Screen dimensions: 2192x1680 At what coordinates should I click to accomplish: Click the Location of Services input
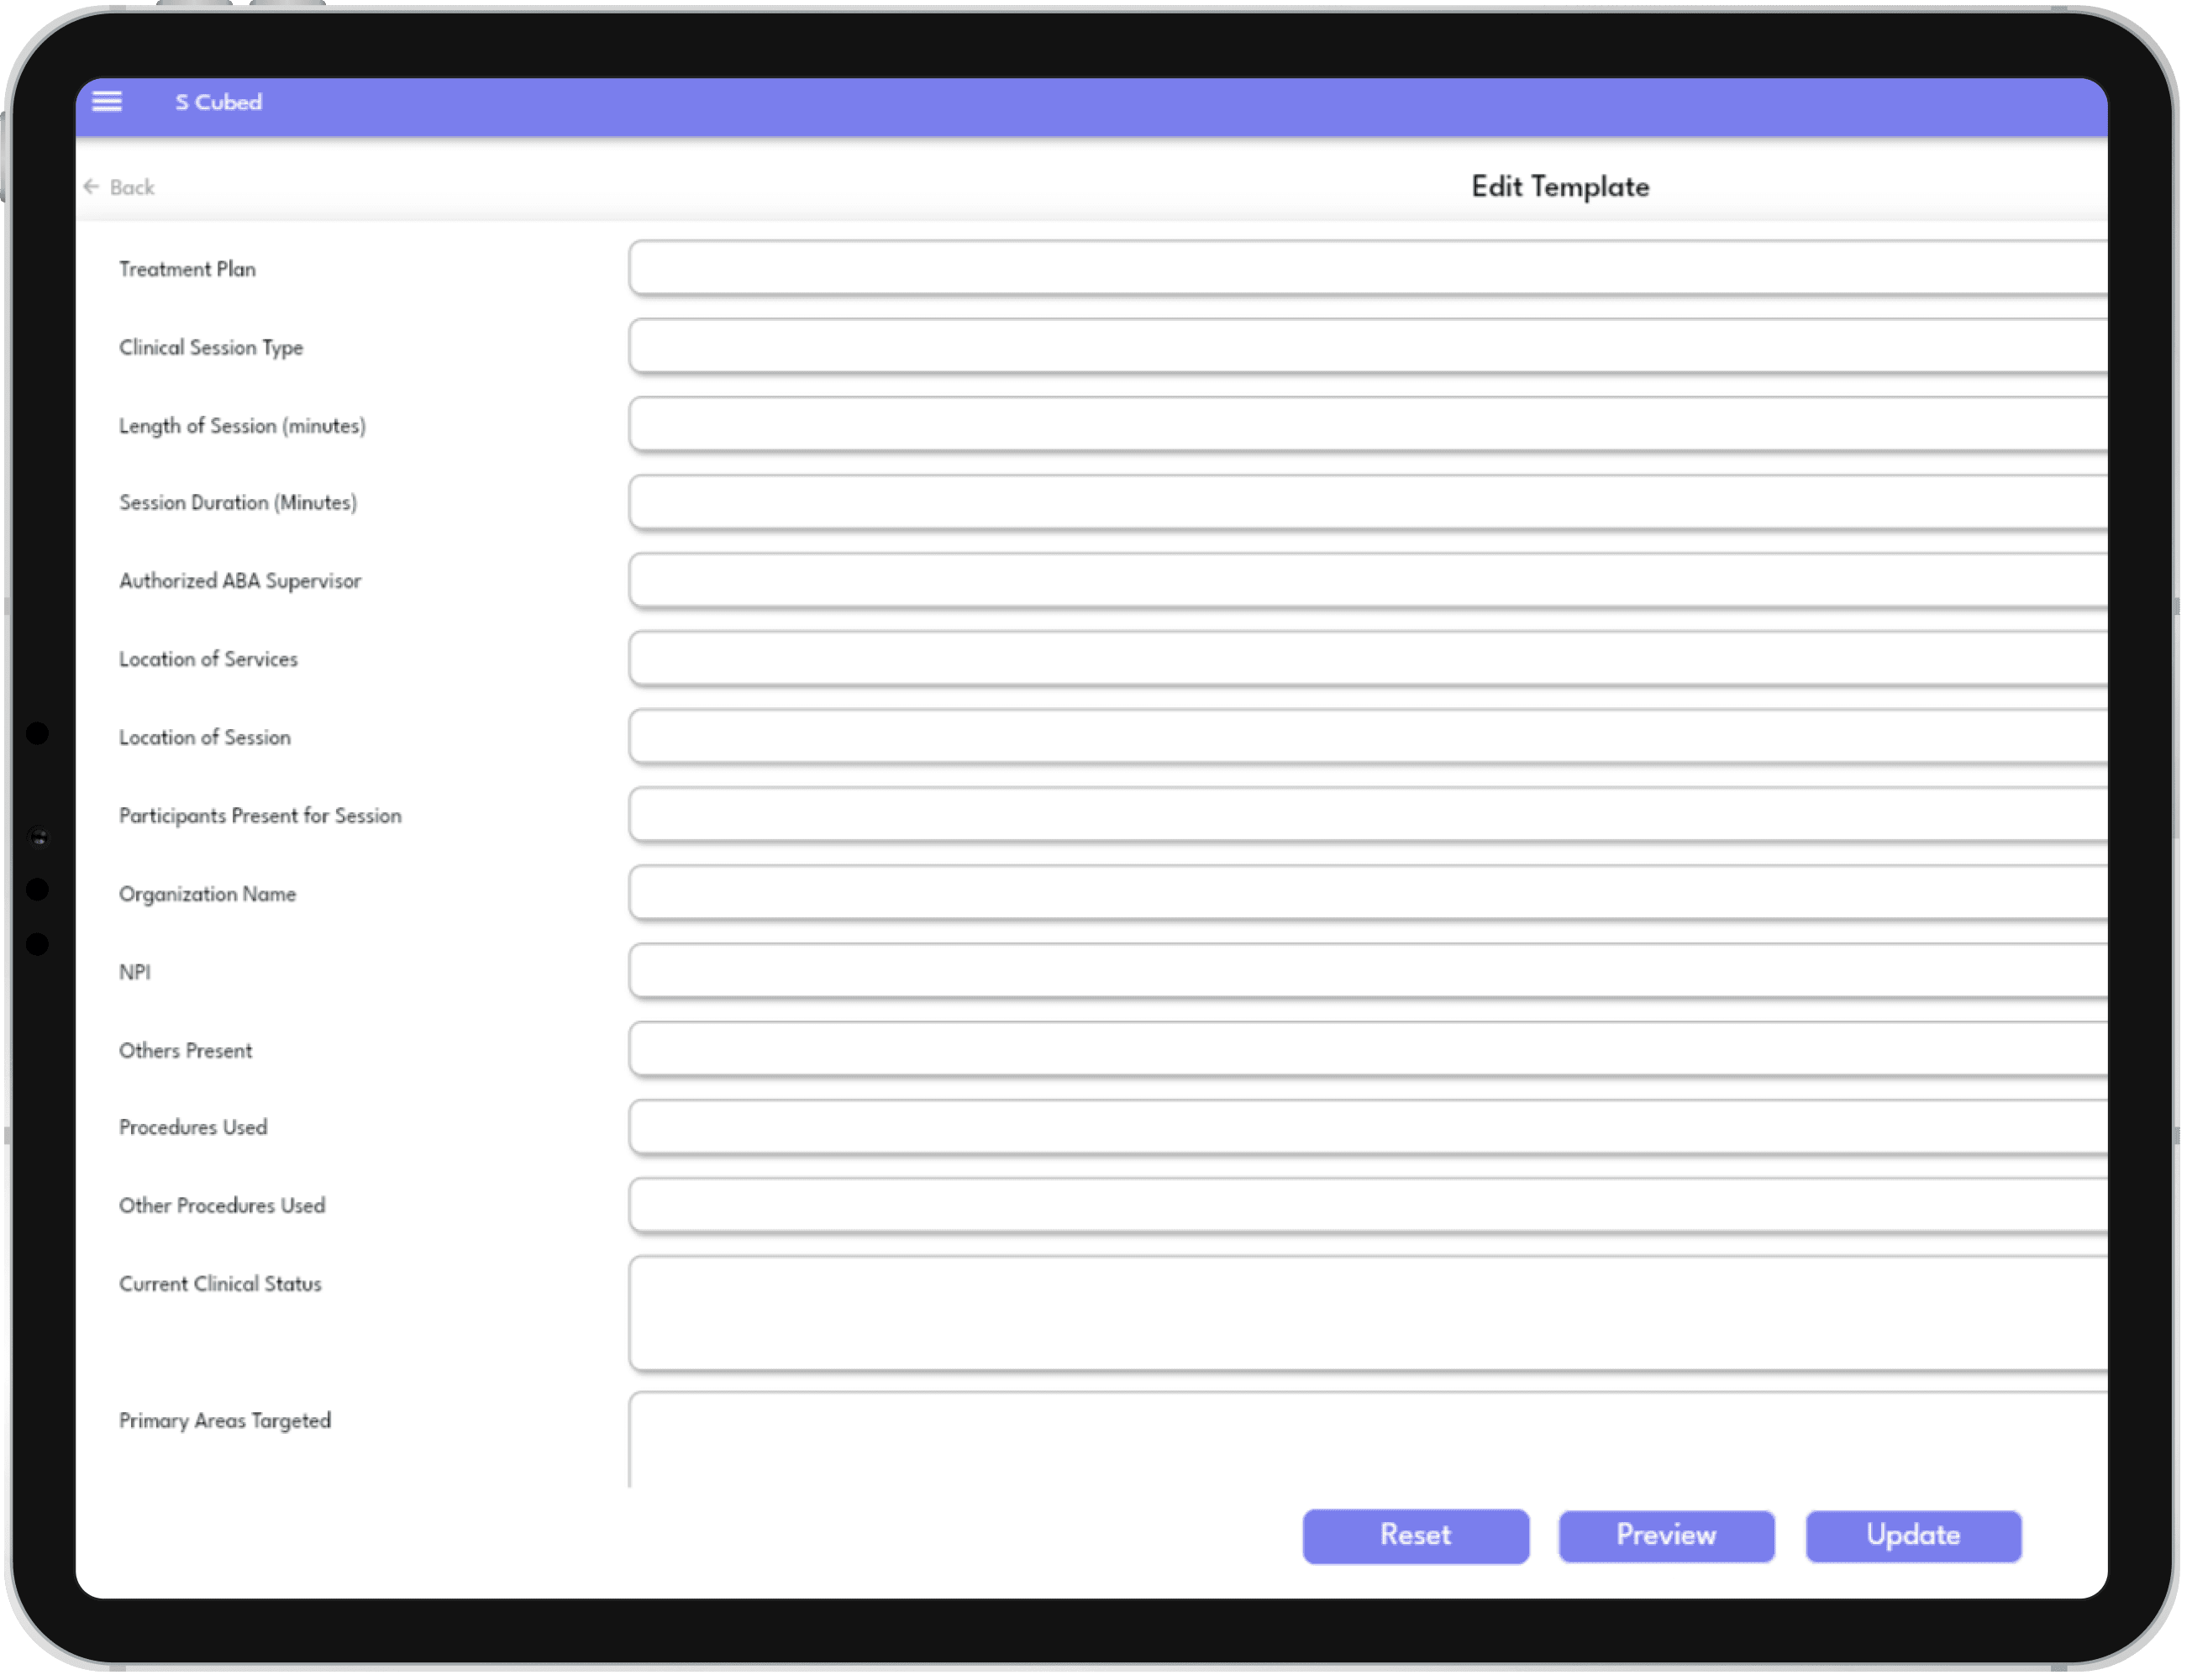coord(1366,658)
